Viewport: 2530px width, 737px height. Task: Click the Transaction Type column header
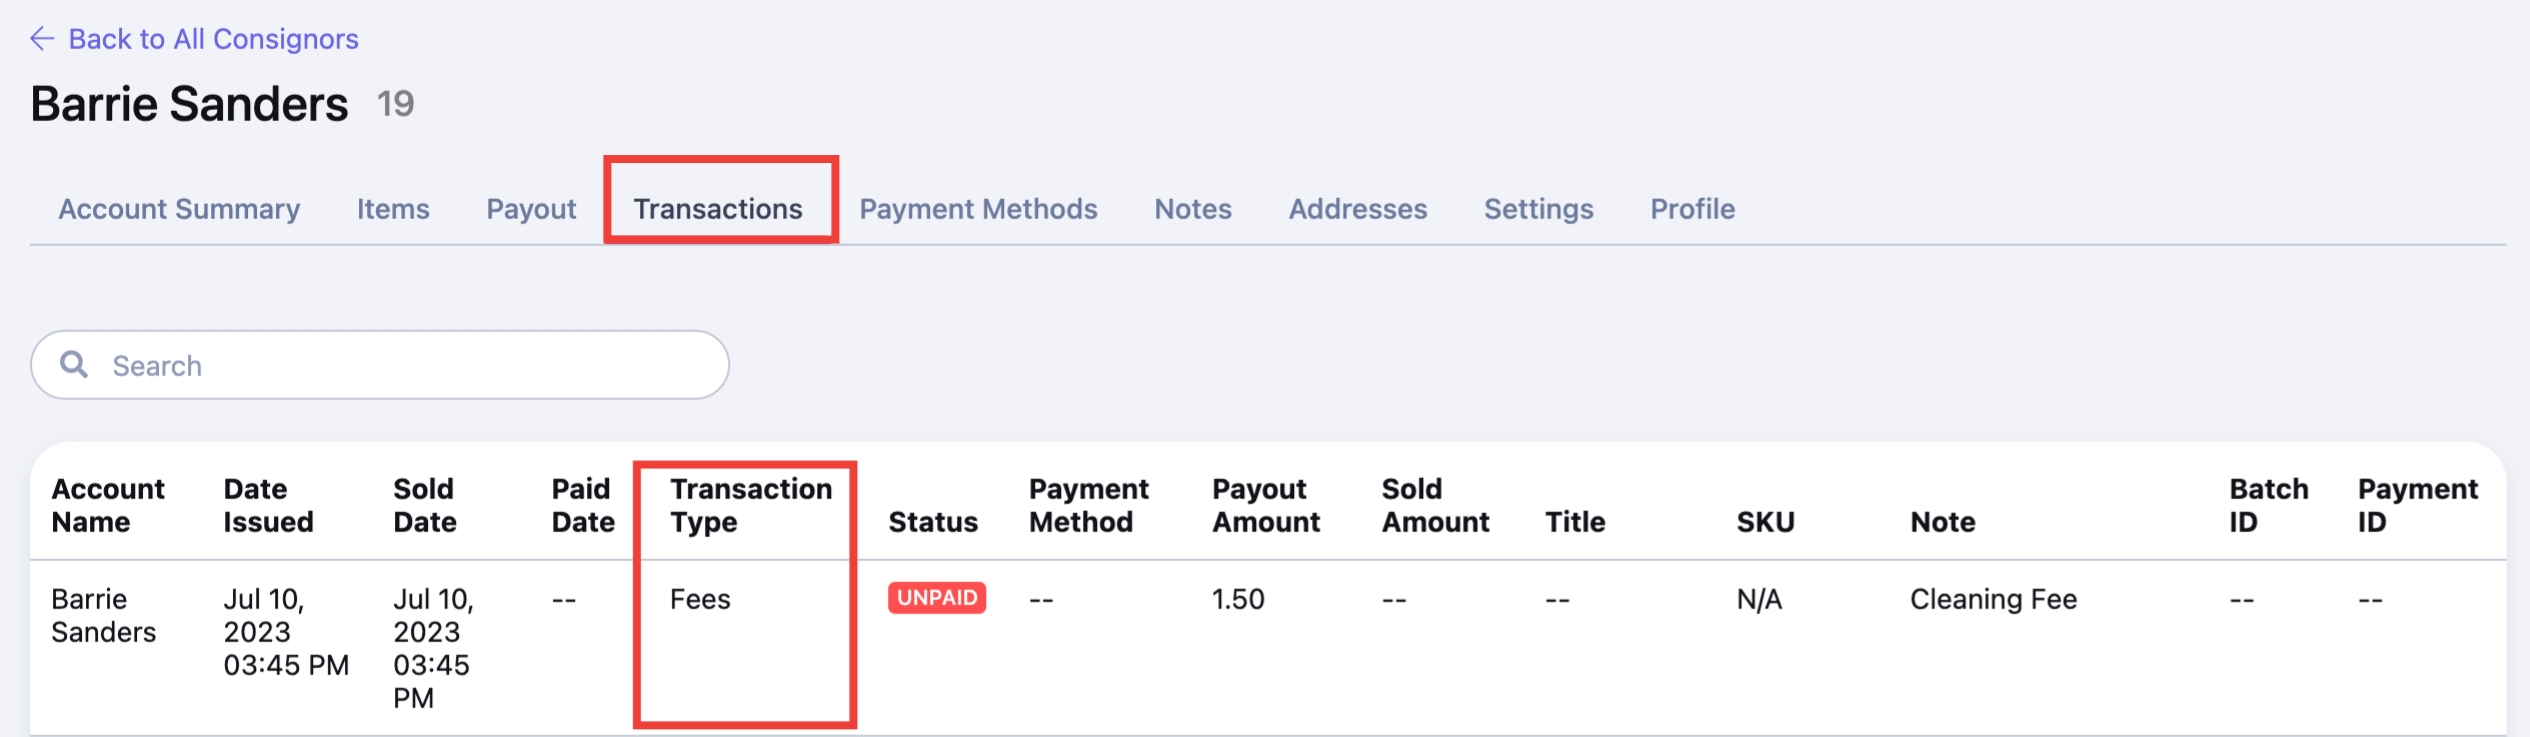point(751,505)
